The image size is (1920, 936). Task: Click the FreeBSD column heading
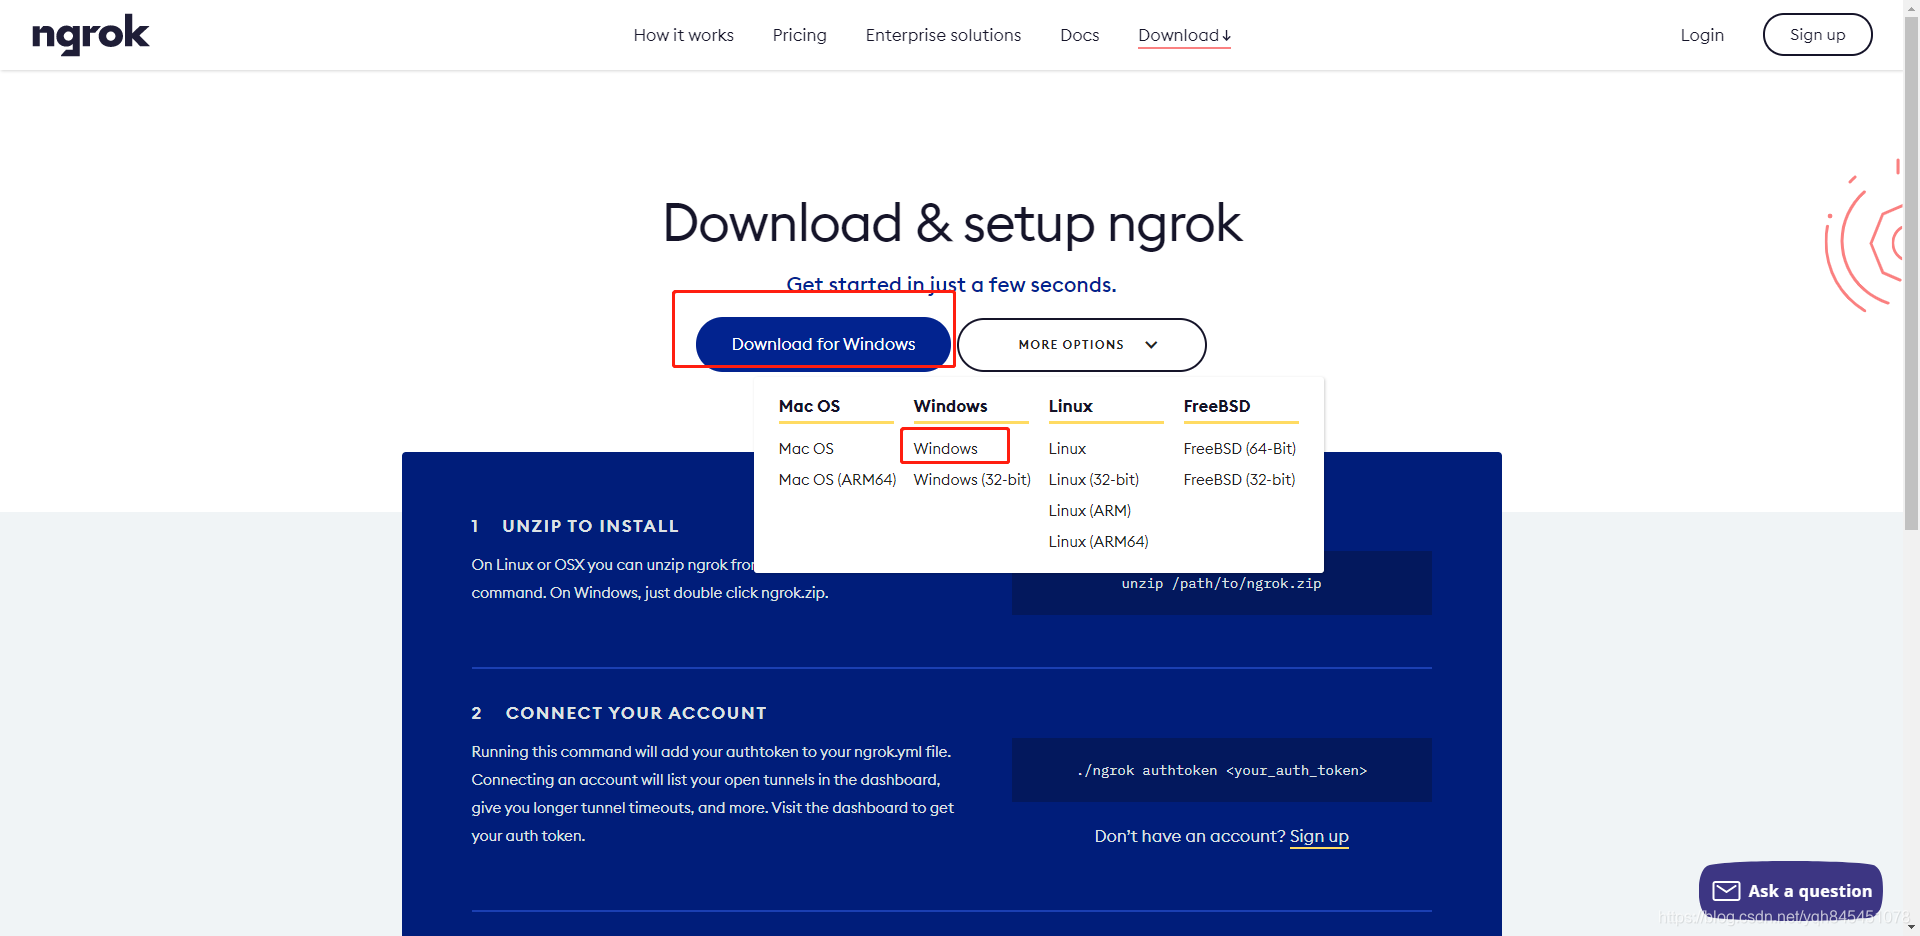(1217, 406)
